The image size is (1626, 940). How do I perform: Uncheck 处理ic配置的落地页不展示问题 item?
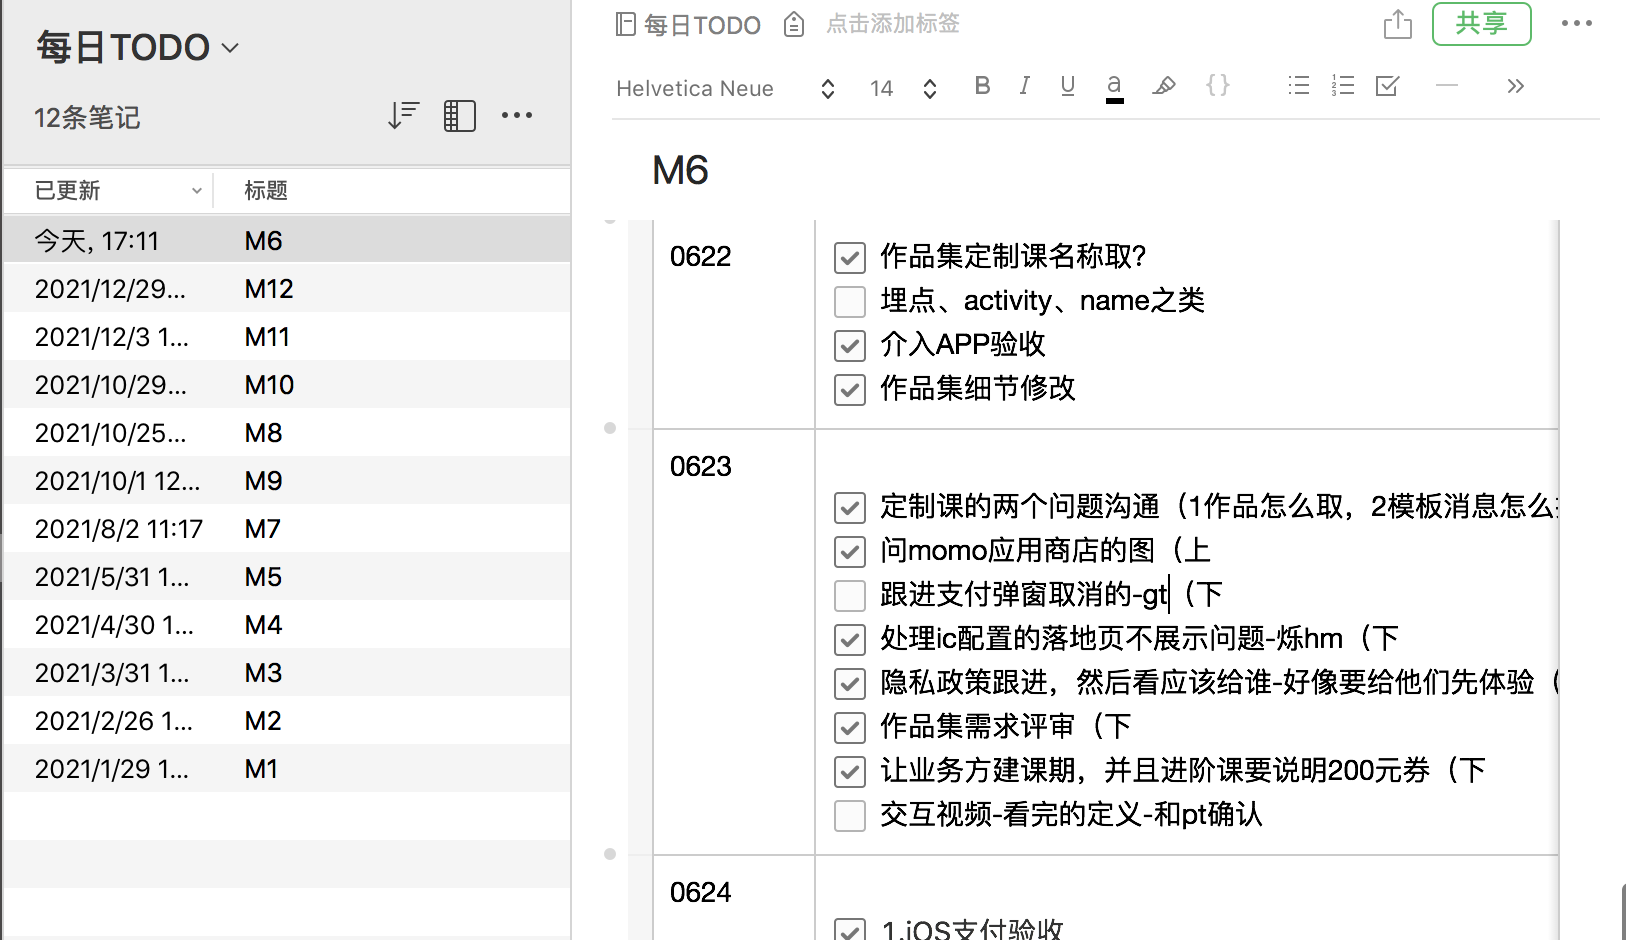pyautogui.click(x=850, y=640)
